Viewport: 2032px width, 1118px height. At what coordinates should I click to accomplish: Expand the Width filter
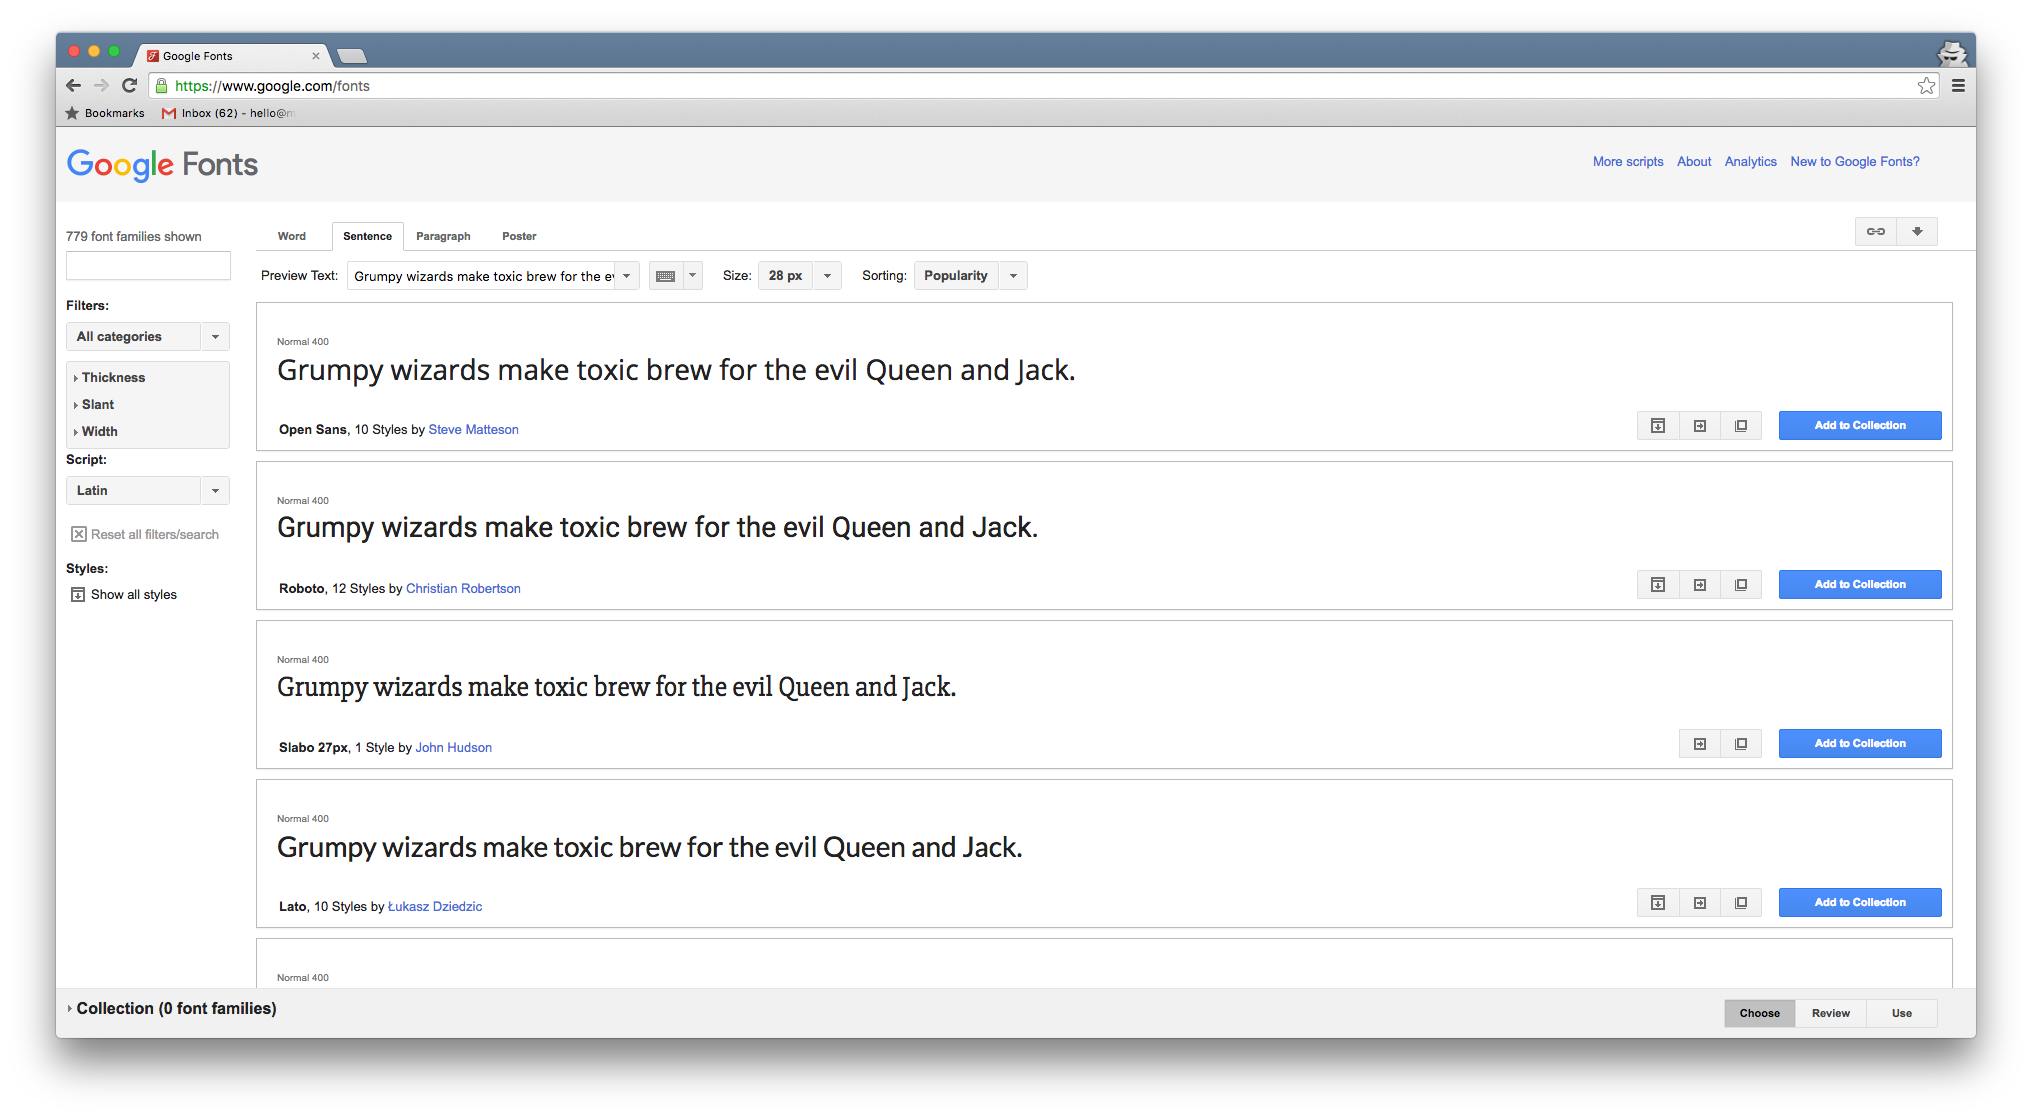[x=95, y=431]
